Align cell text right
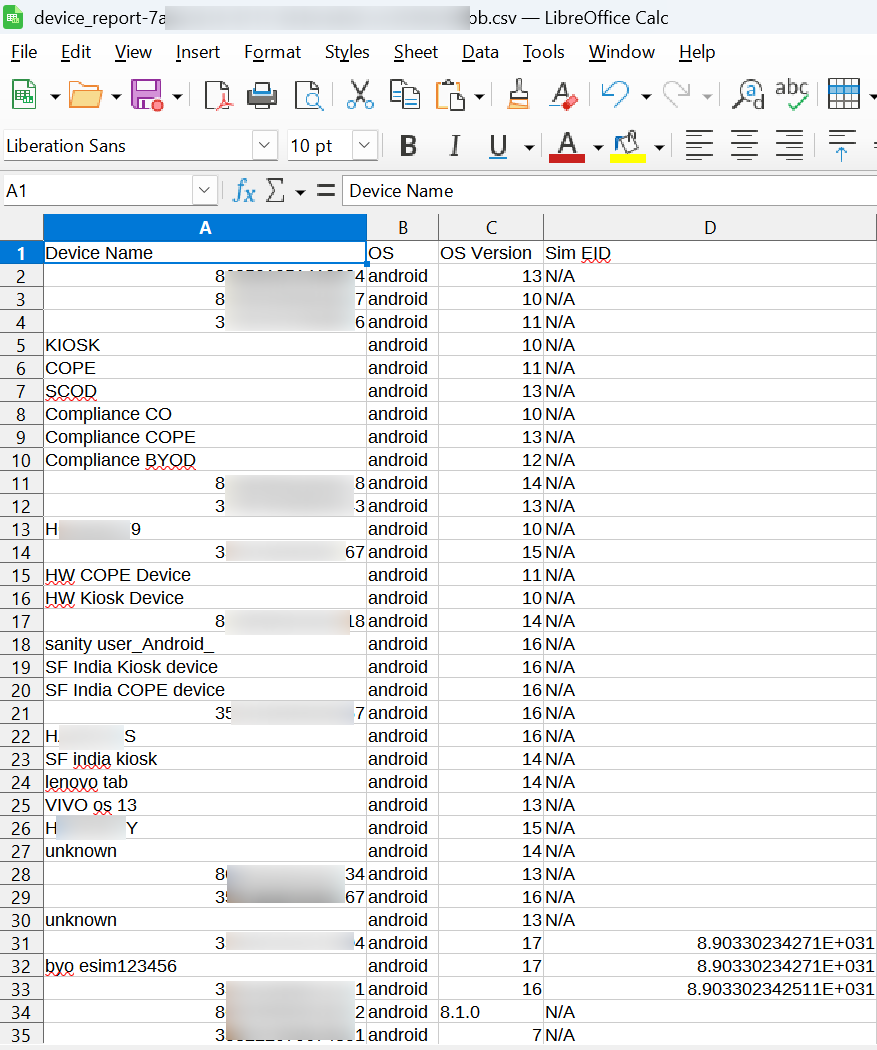 coord(789,145)
